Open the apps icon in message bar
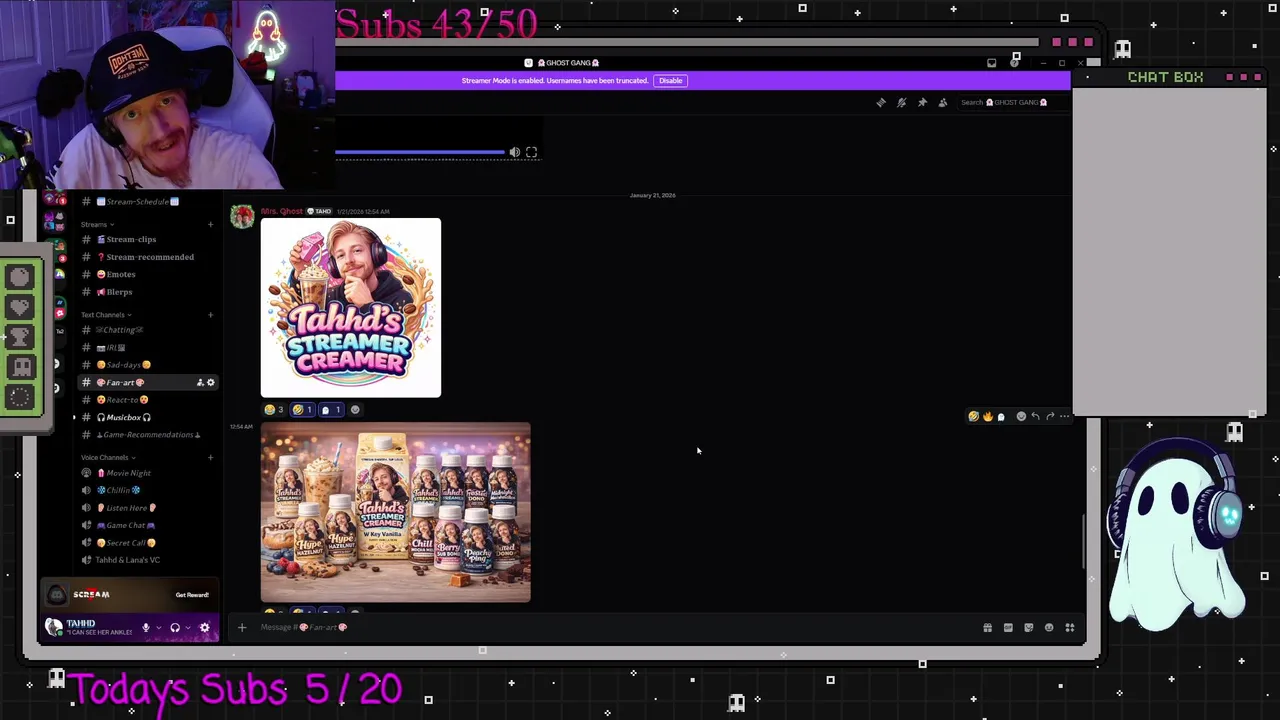Viewport: 1280px width, 720px height. pos(1069,627)
